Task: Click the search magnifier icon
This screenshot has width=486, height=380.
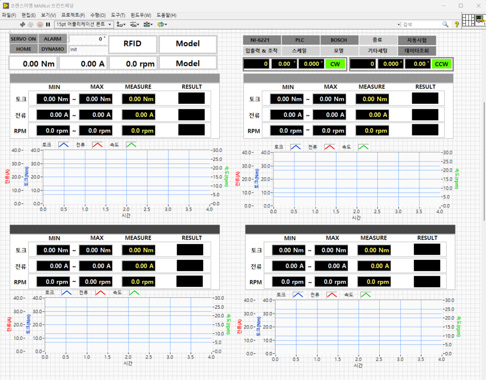Action: (x=445, y=24)
